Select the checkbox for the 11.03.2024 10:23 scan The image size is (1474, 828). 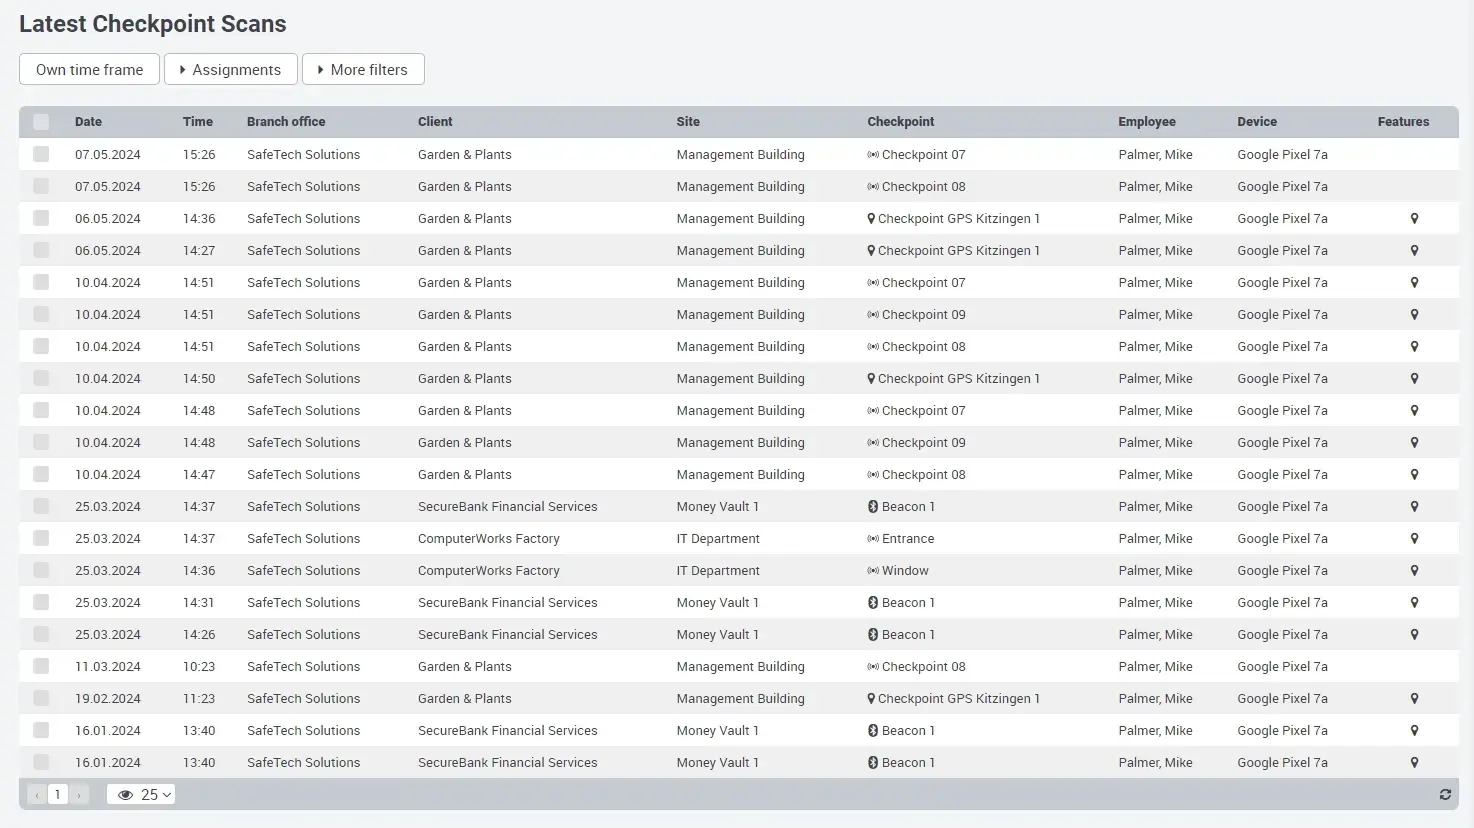(41, 667)
